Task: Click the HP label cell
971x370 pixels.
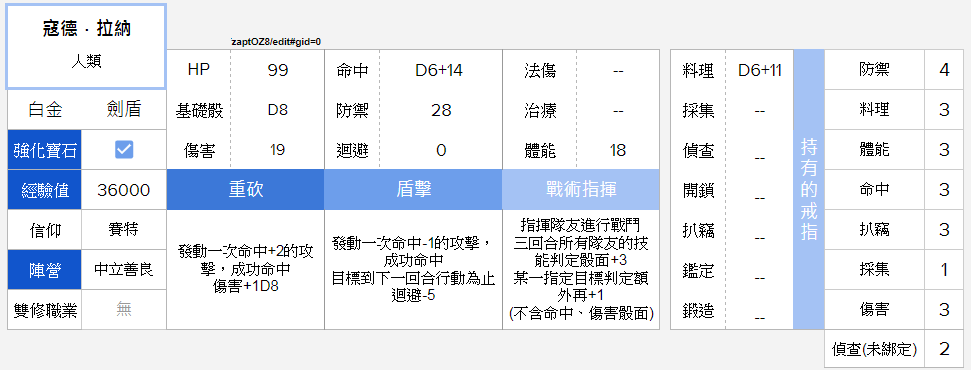Action: click(199, 70)
